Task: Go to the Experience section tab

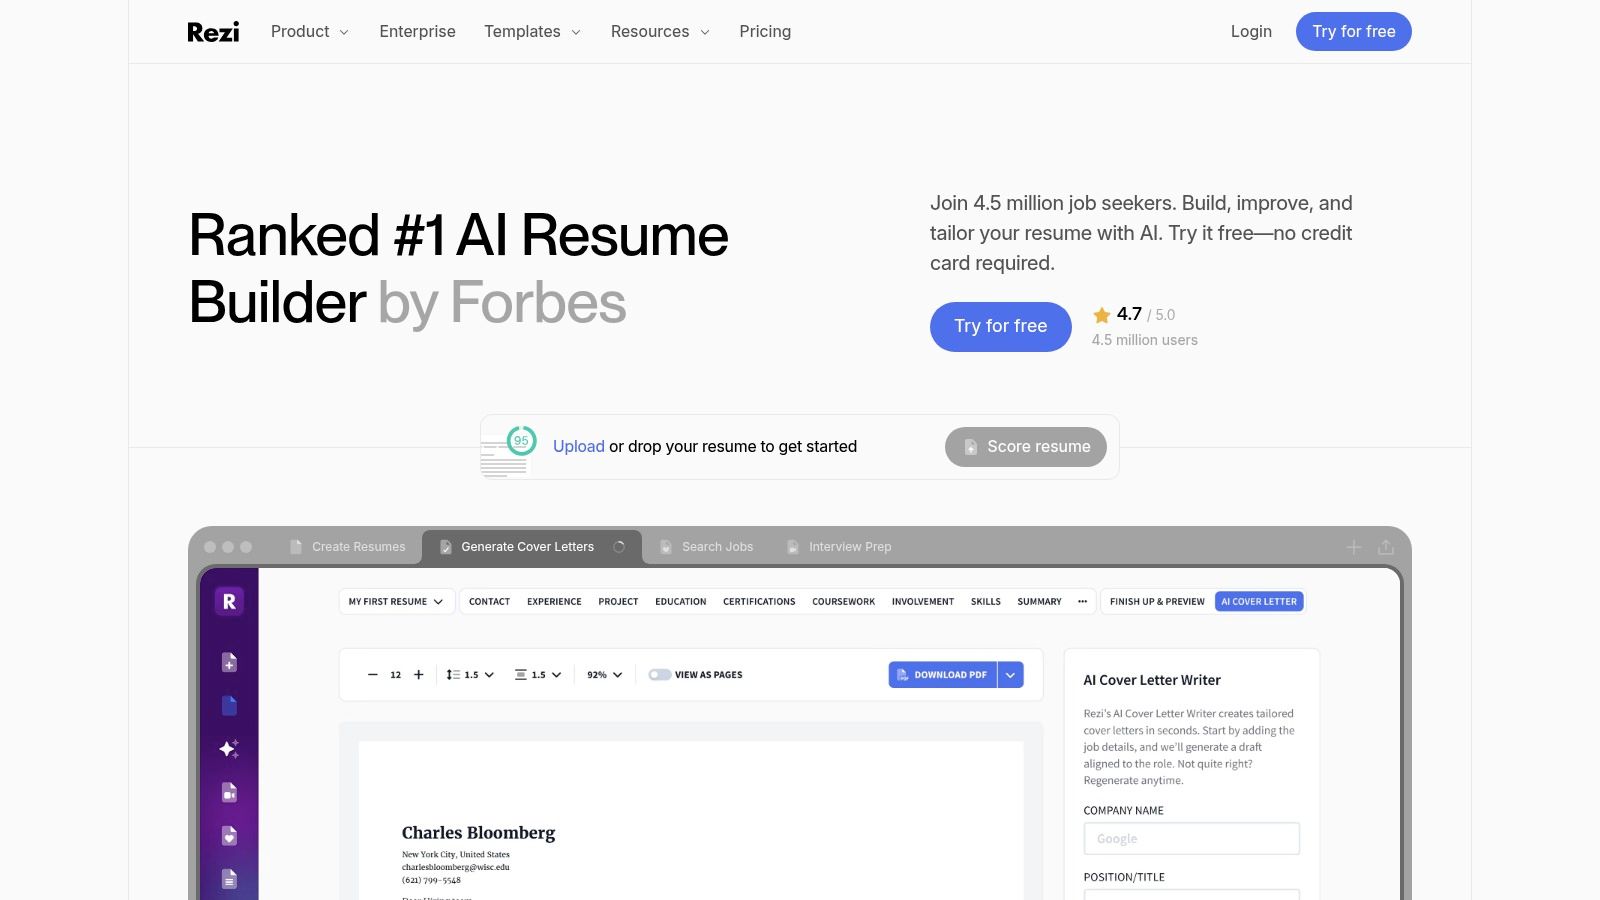Action: tap(554, 602)
